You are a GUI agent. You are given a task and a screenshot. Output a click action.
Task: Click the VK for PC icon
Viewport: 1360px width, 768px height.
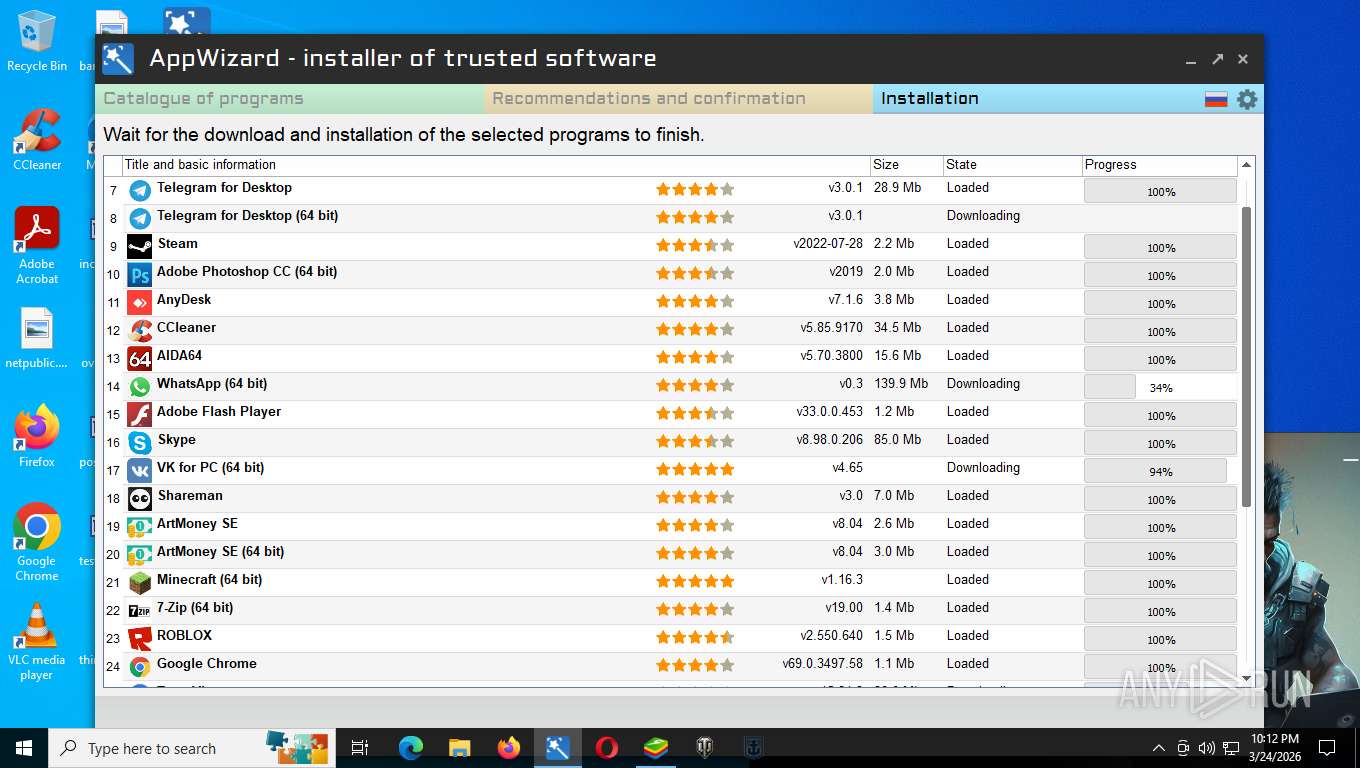[x=140, y=470]
